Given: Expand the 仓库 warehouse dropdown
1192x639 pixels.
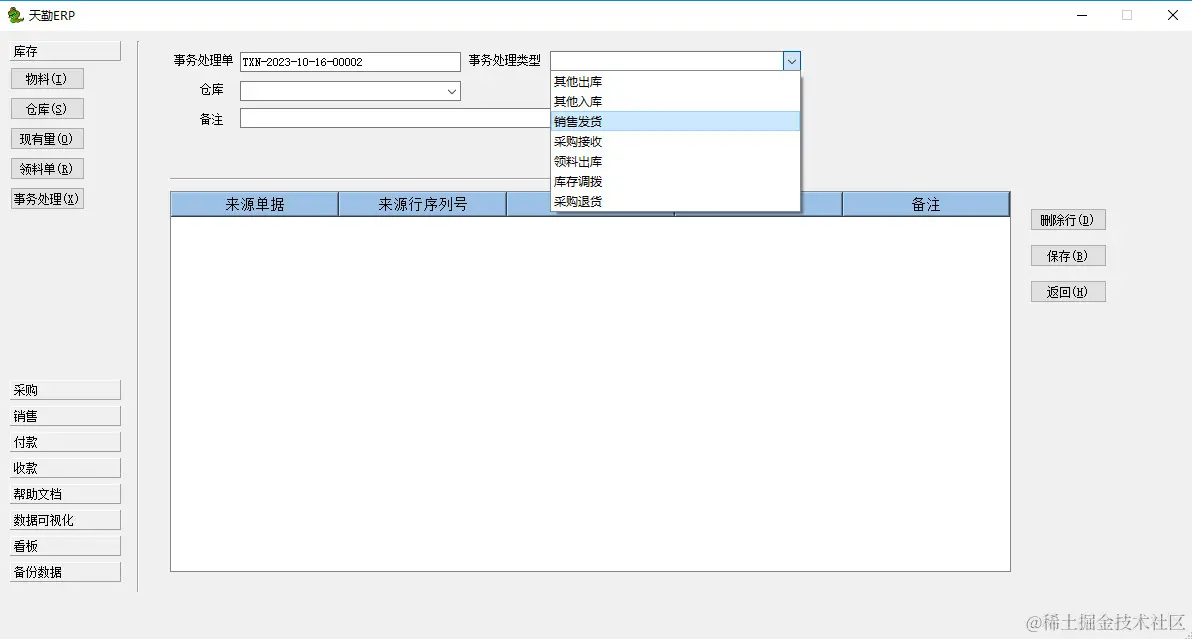Looking at the screenshot, I should (451, 90).
